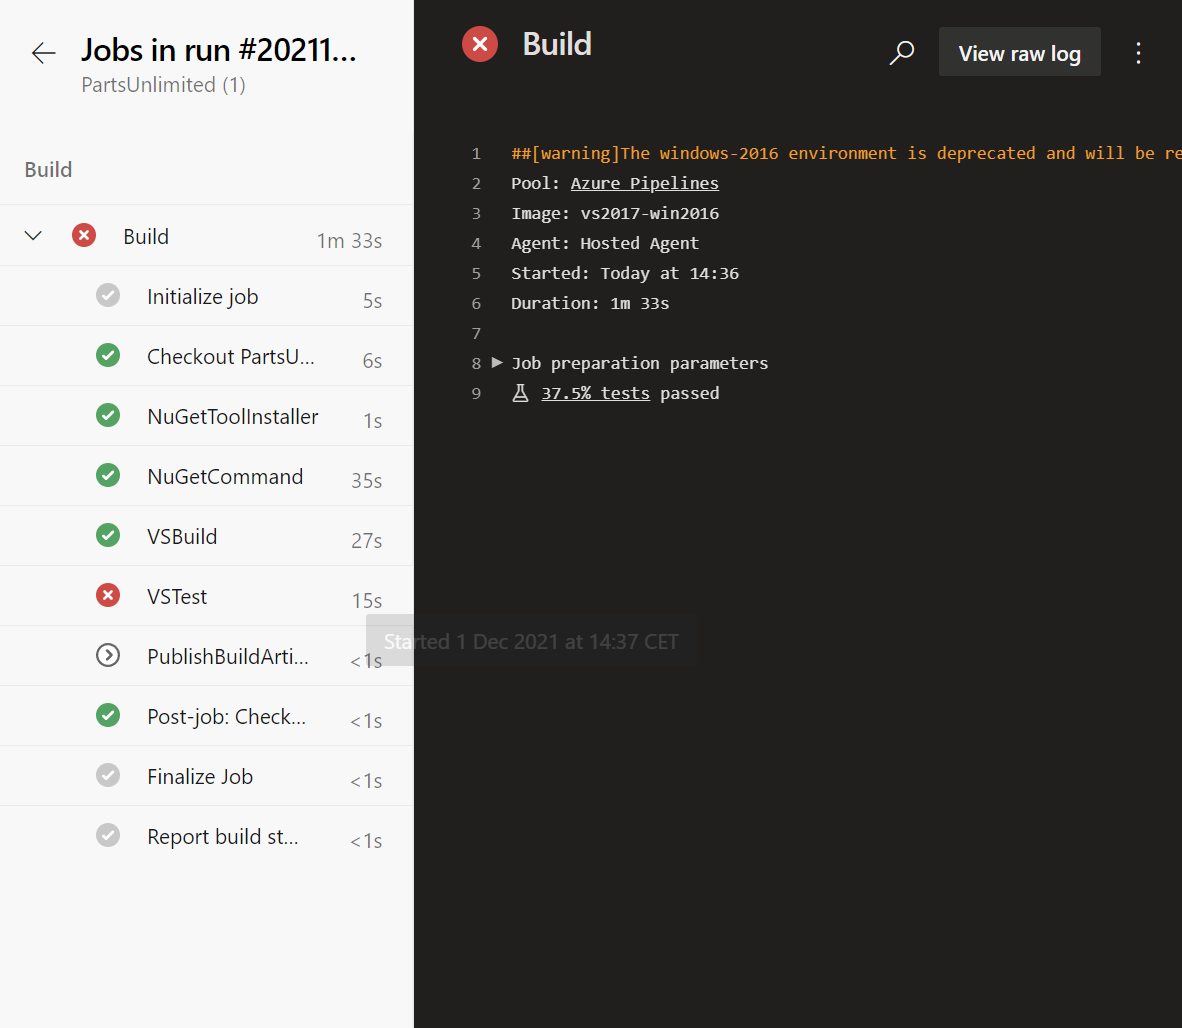
Task: Click green success icon for Checkout step
Action: (108, 356)
